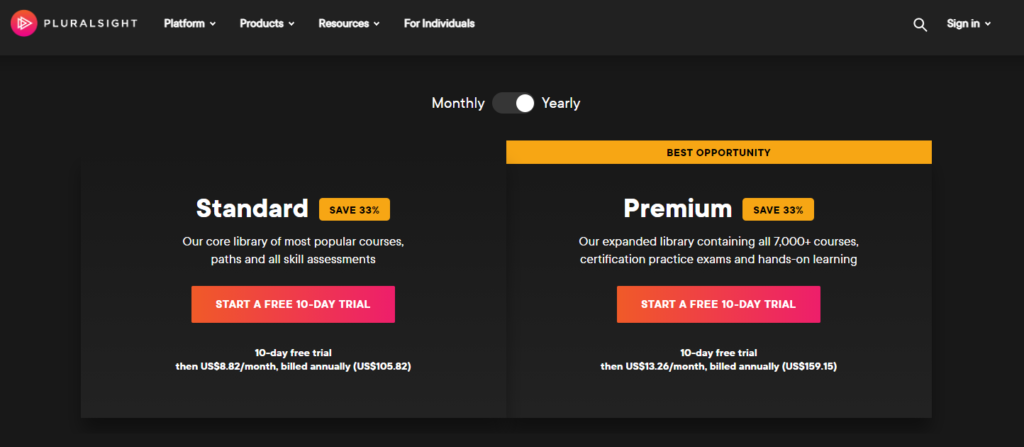Screen dimensions: 1024x447
Task: Open the Sign in dropdown
Action: (x=968, y=23)
